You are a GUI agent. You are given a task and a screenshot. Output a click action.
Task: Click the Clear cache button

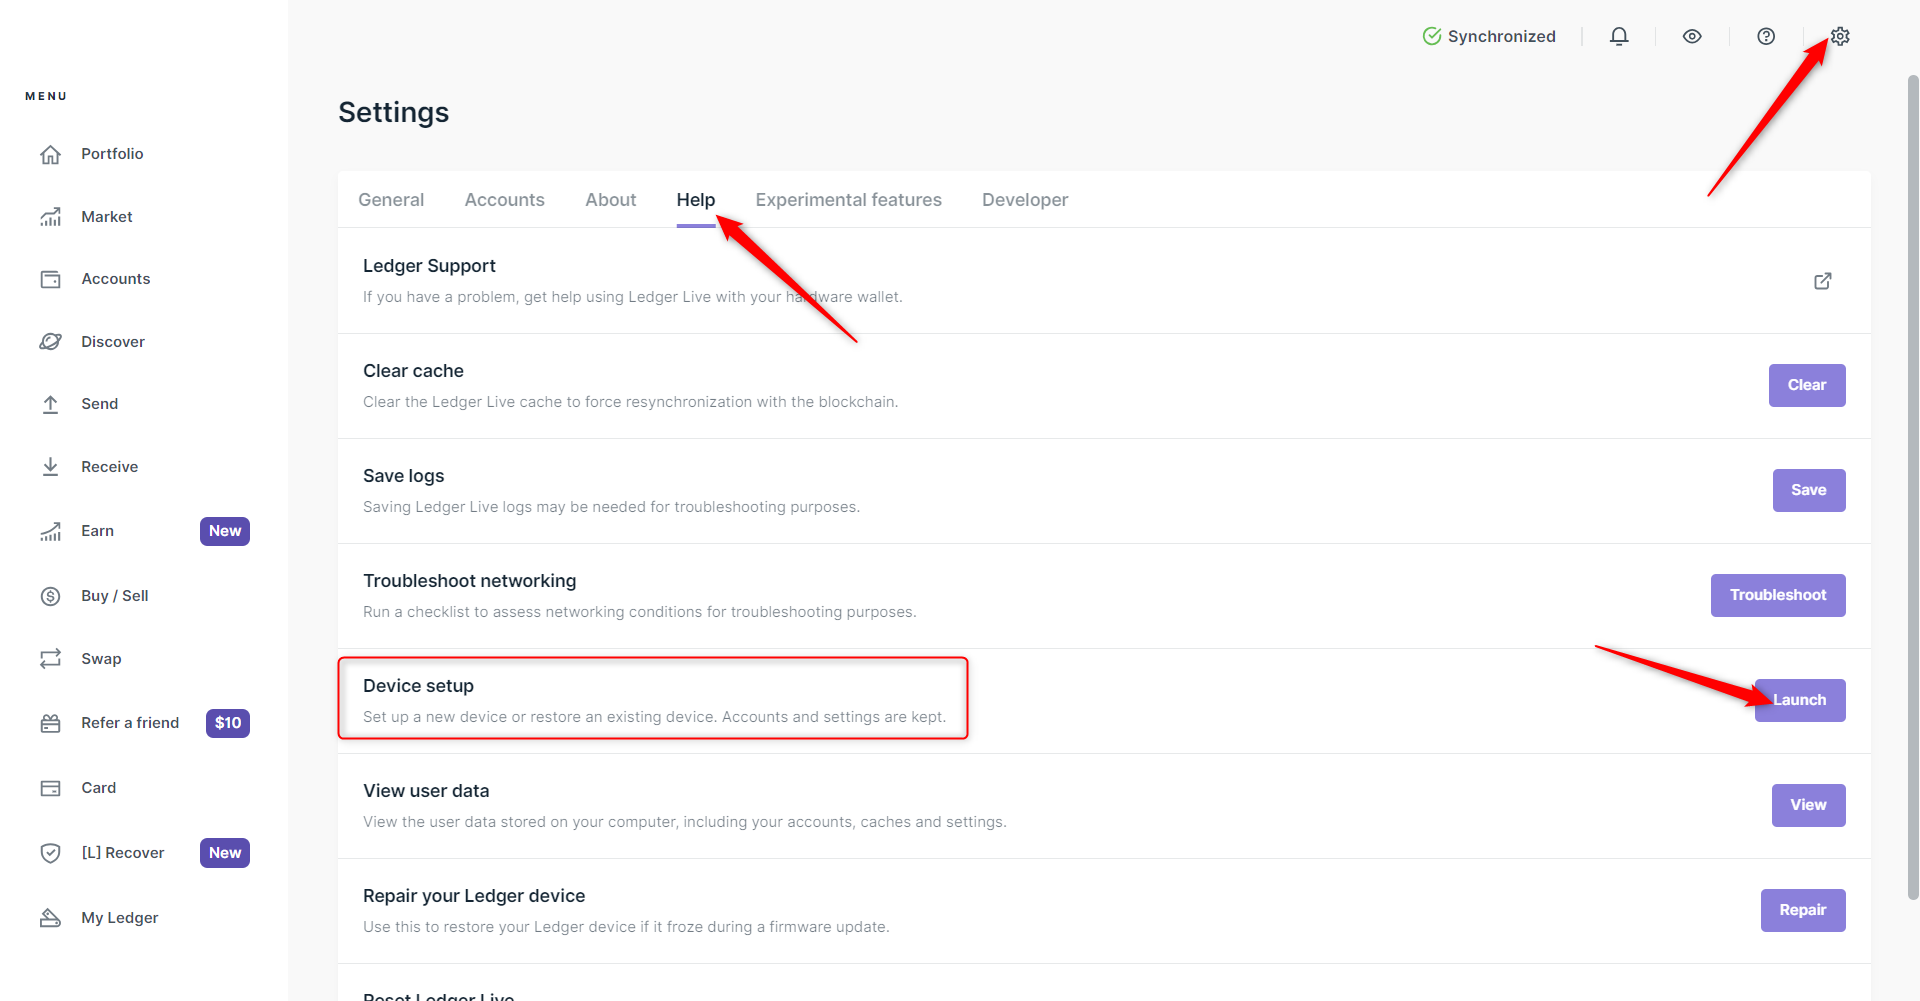click(x=1806, y=386)
